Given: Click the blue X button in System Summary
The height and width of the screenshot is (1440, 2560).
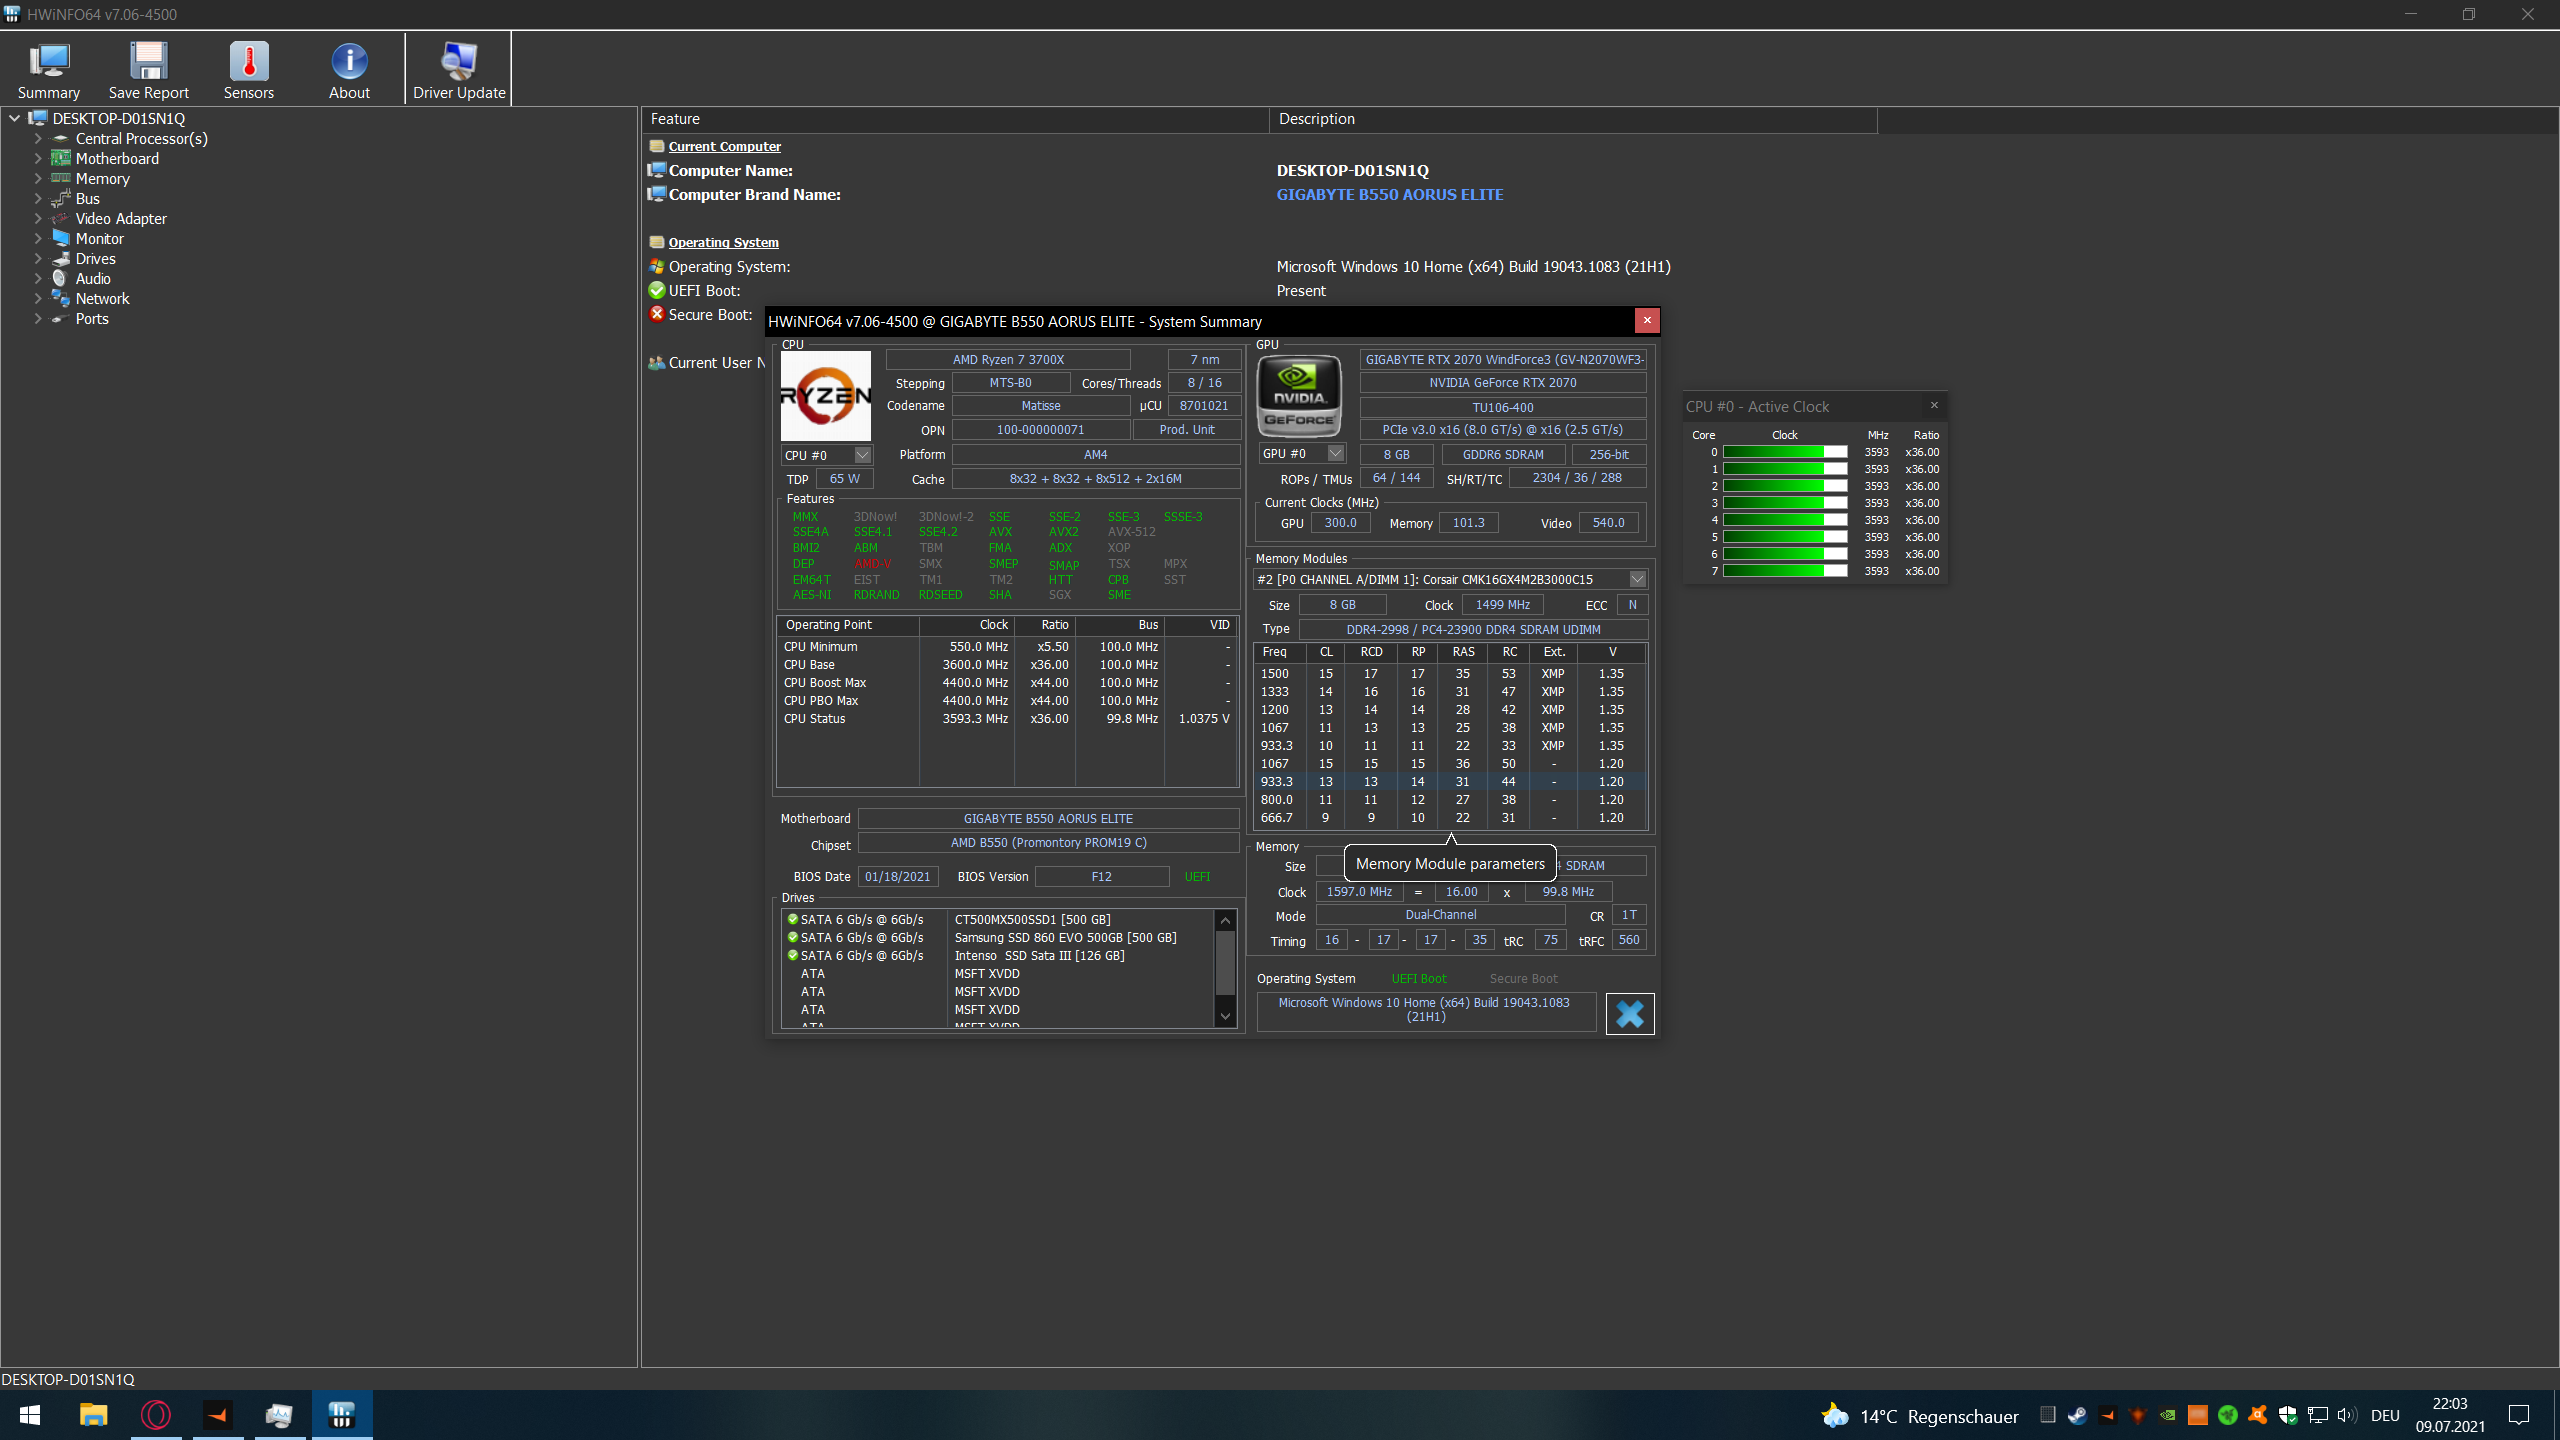Looking at the screenshot, I should (x=1629, y=1014).
